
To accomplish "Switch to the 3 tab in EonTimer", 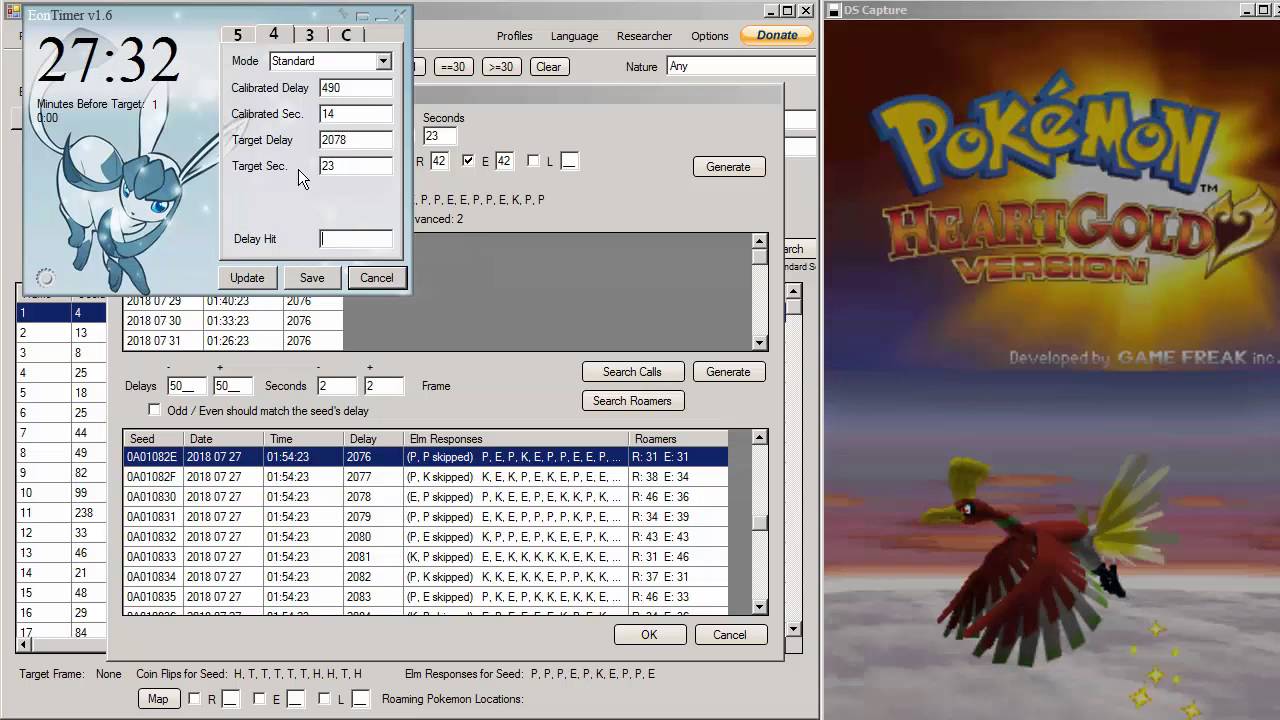I will 309,35.
